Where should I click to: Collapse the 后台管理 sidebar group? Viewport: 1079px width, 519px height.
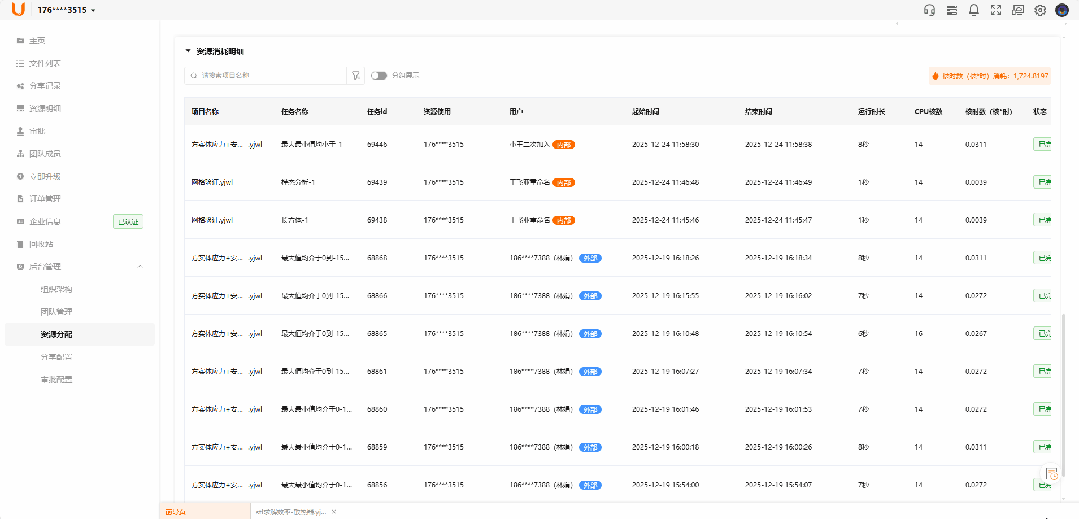139,266
